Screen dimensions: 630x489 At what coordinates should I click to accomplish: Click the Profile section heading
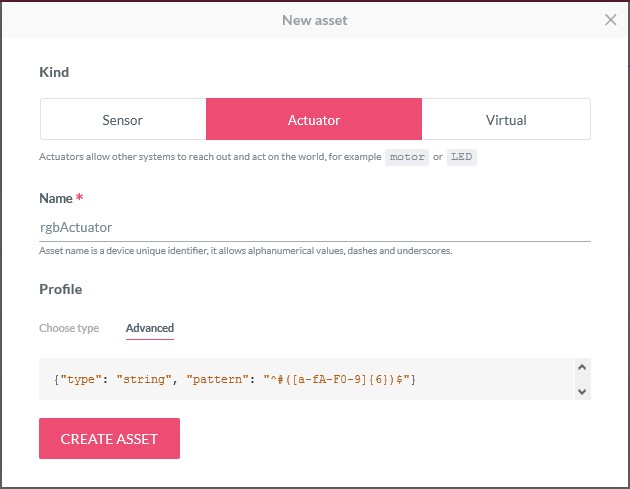[x=60, y=289]
